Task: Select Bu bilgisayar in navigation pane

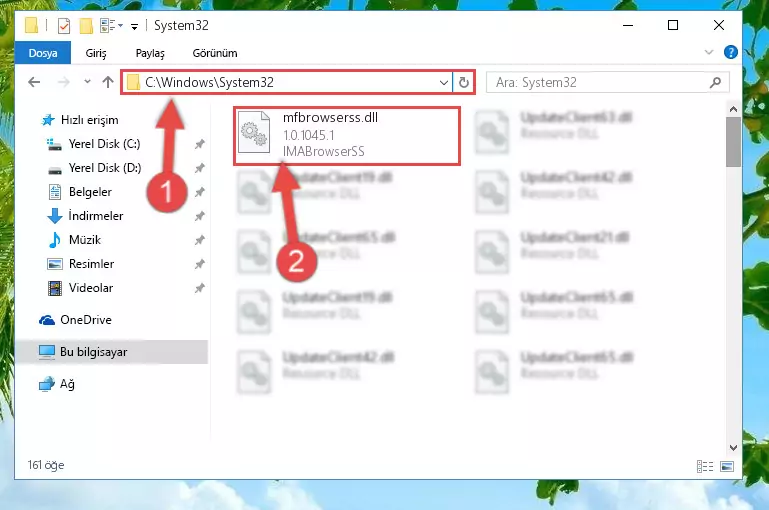Action: point(111,352)
